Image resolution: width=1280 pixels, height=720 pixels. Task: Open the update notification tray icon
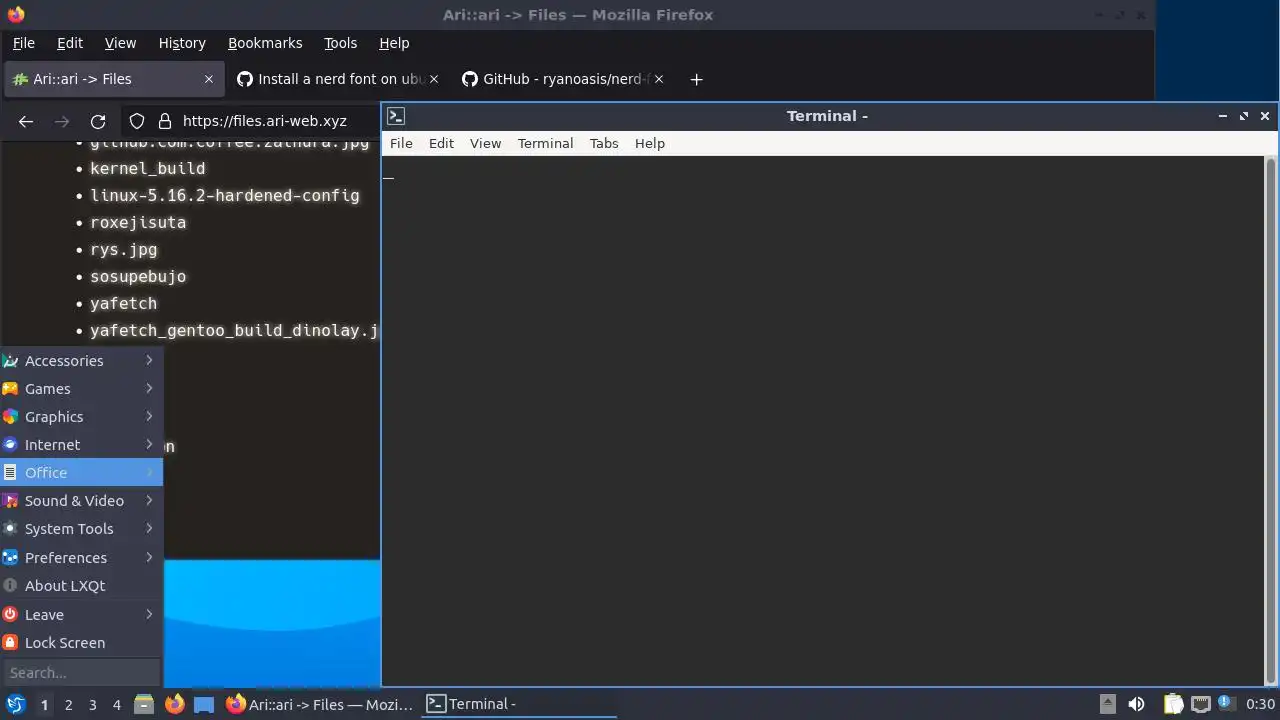[x=1225, y=704]
